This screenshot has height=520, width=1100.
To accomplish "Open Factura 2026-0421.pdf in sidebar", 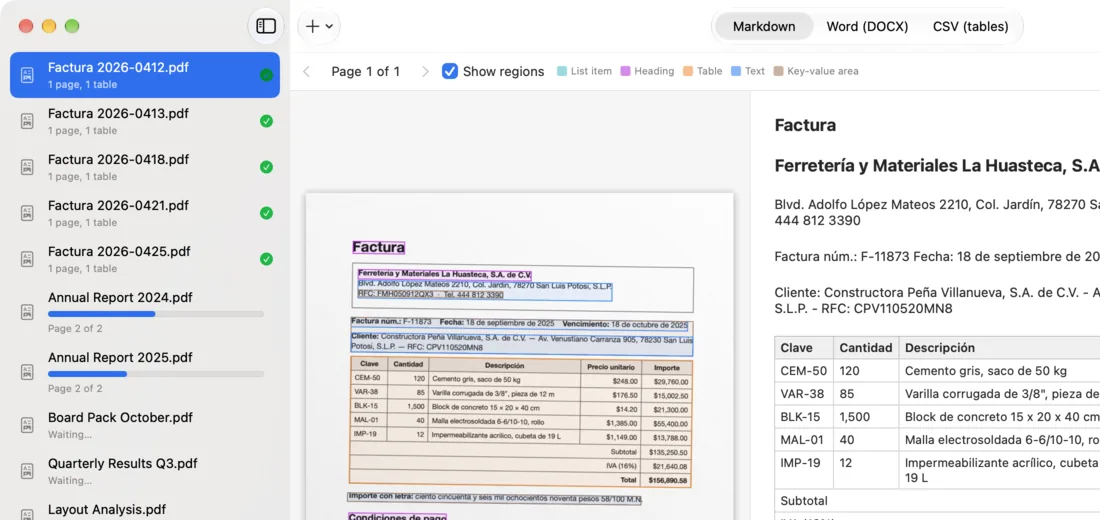I will coord(145,213).
